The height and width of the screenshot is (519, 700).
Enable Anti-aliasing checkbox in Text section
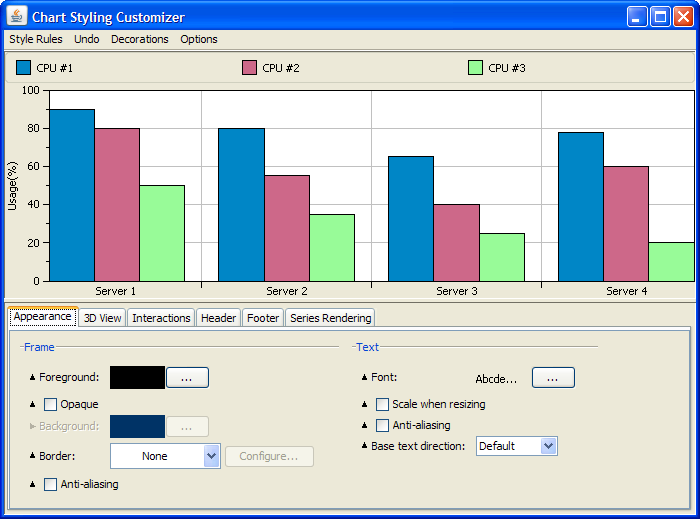click(x=383, y=425)
